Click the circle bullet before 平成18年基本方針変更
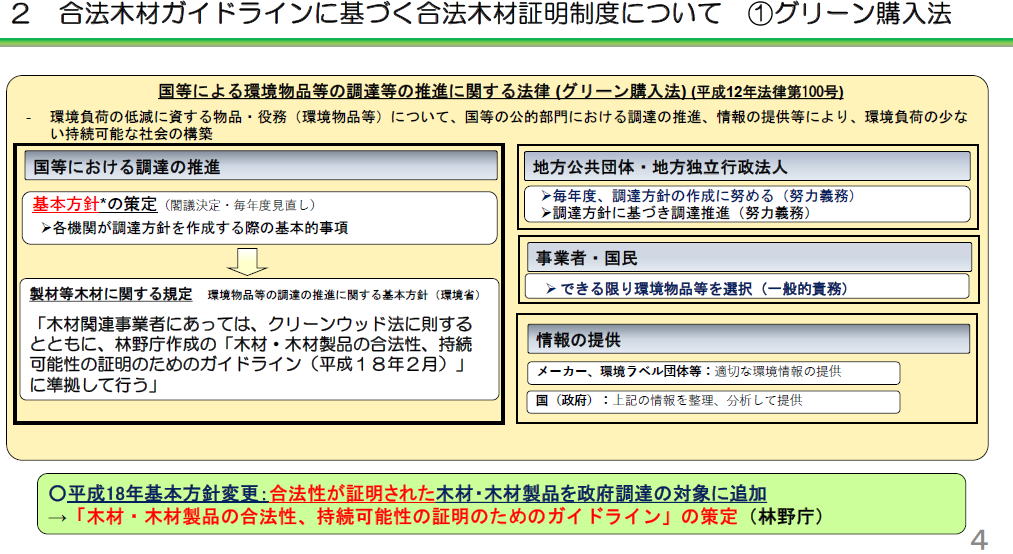Viewport: 1013px width, 554px height. [57, 493]
